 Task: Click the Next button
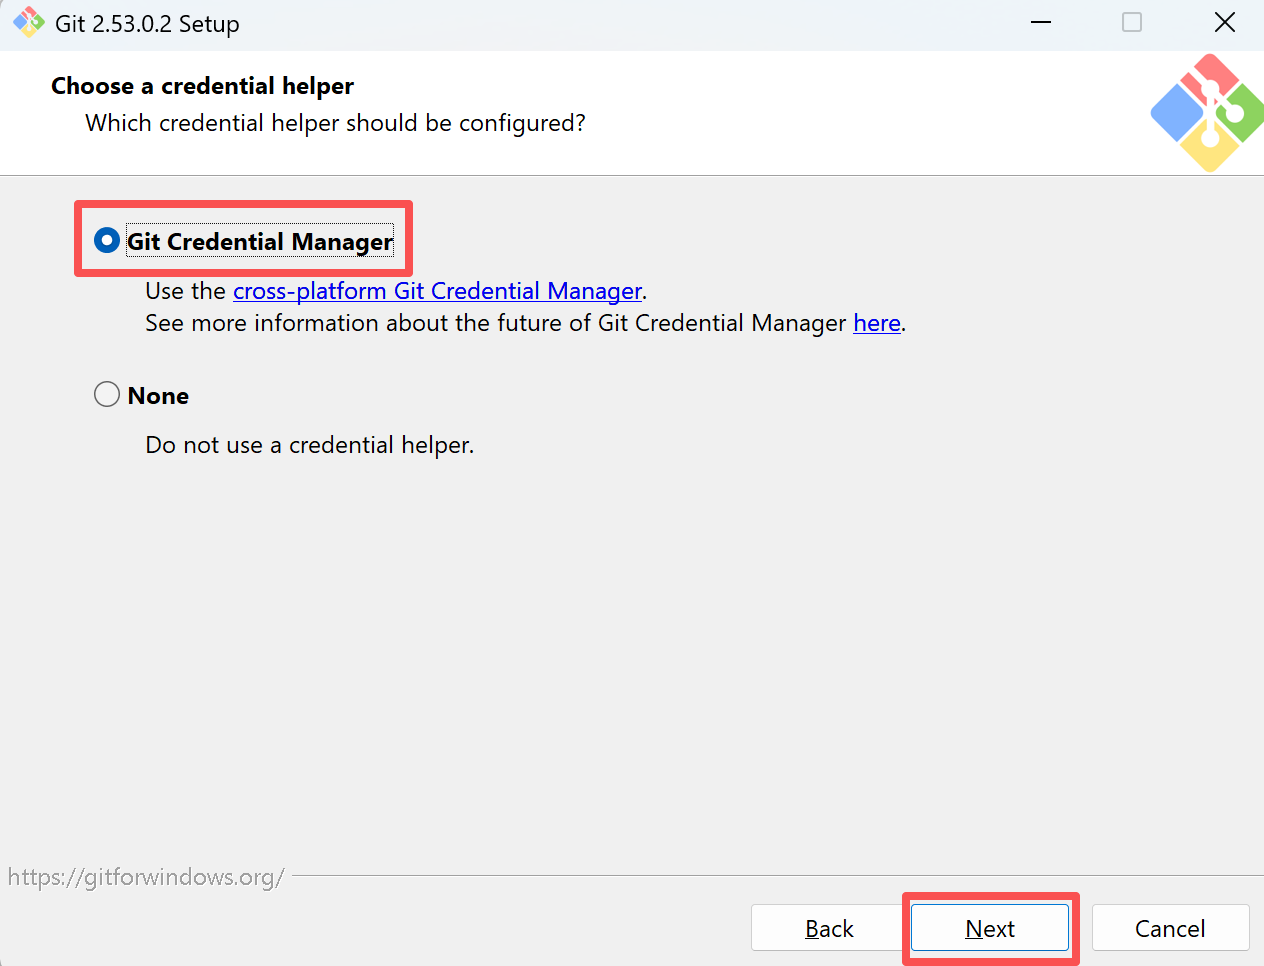click(990, 928)
